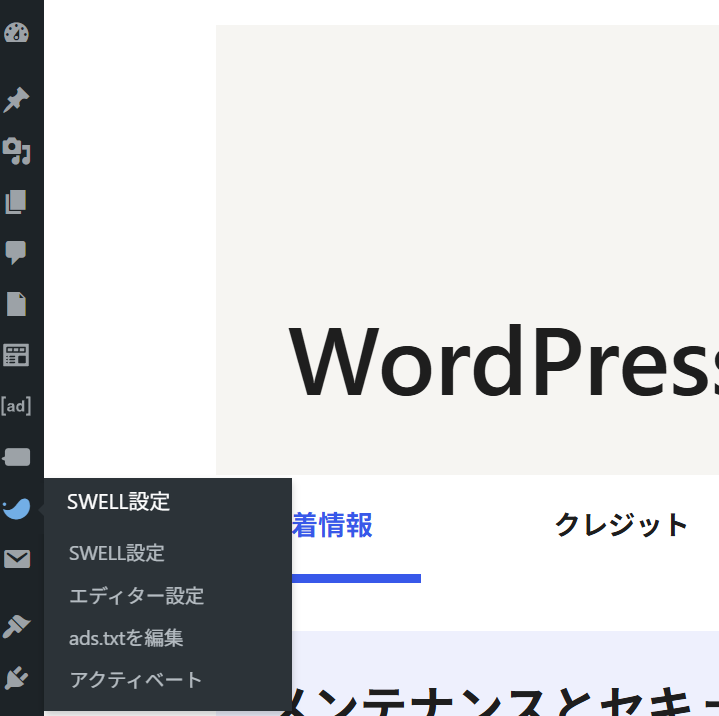The height and width of the screenshot is (716, 719).
Task: Open エディター設定 submenu item
Action: tap(137, 596)
